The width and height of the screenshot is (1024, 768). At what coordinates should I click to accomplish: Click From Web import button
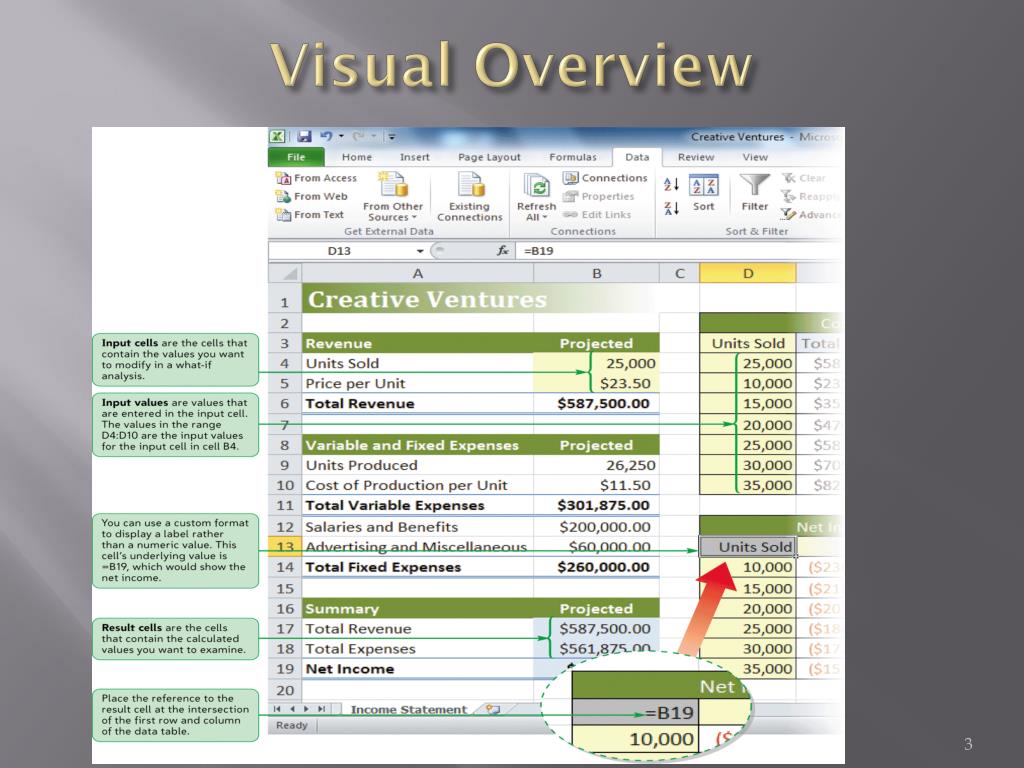(x=312, y=196)
